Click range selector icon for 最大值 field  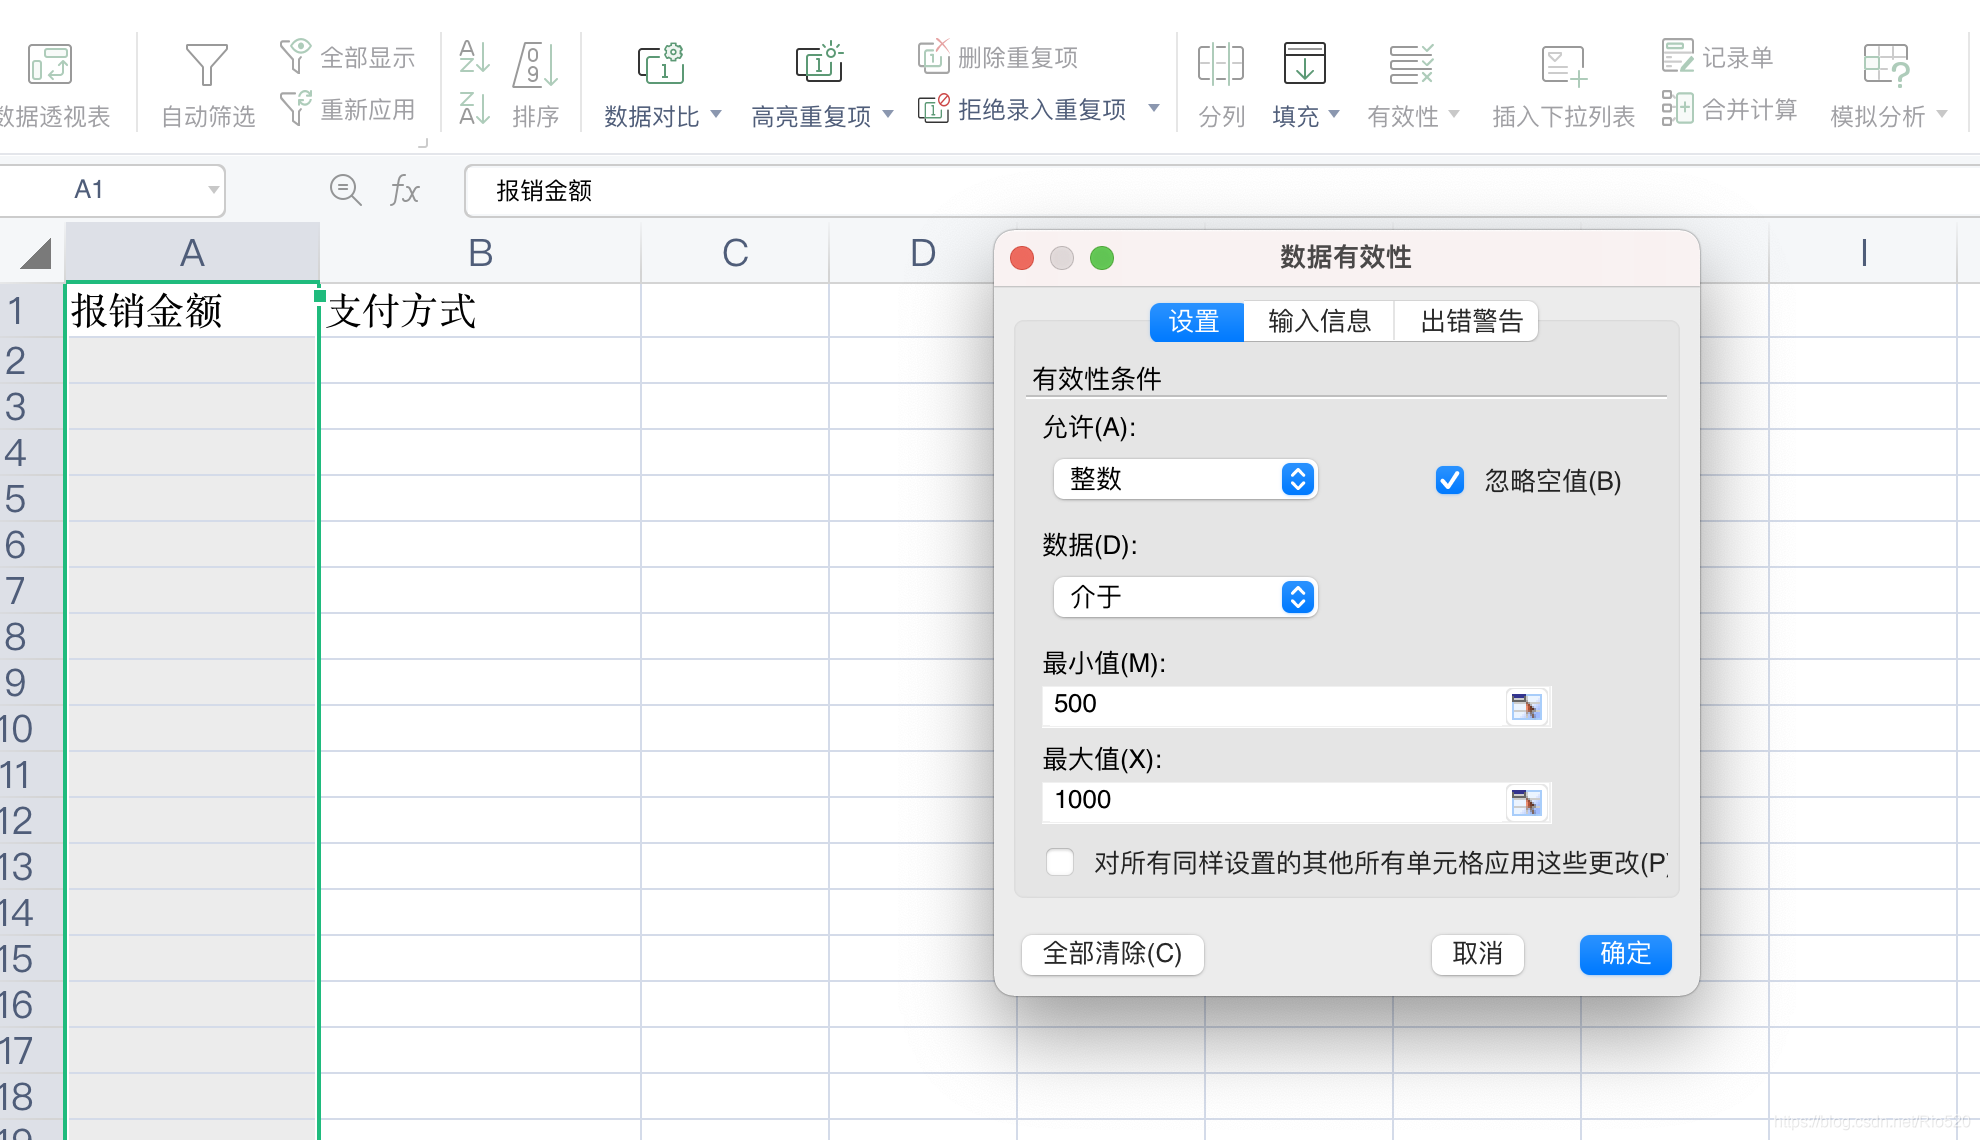coord(1526,803)
